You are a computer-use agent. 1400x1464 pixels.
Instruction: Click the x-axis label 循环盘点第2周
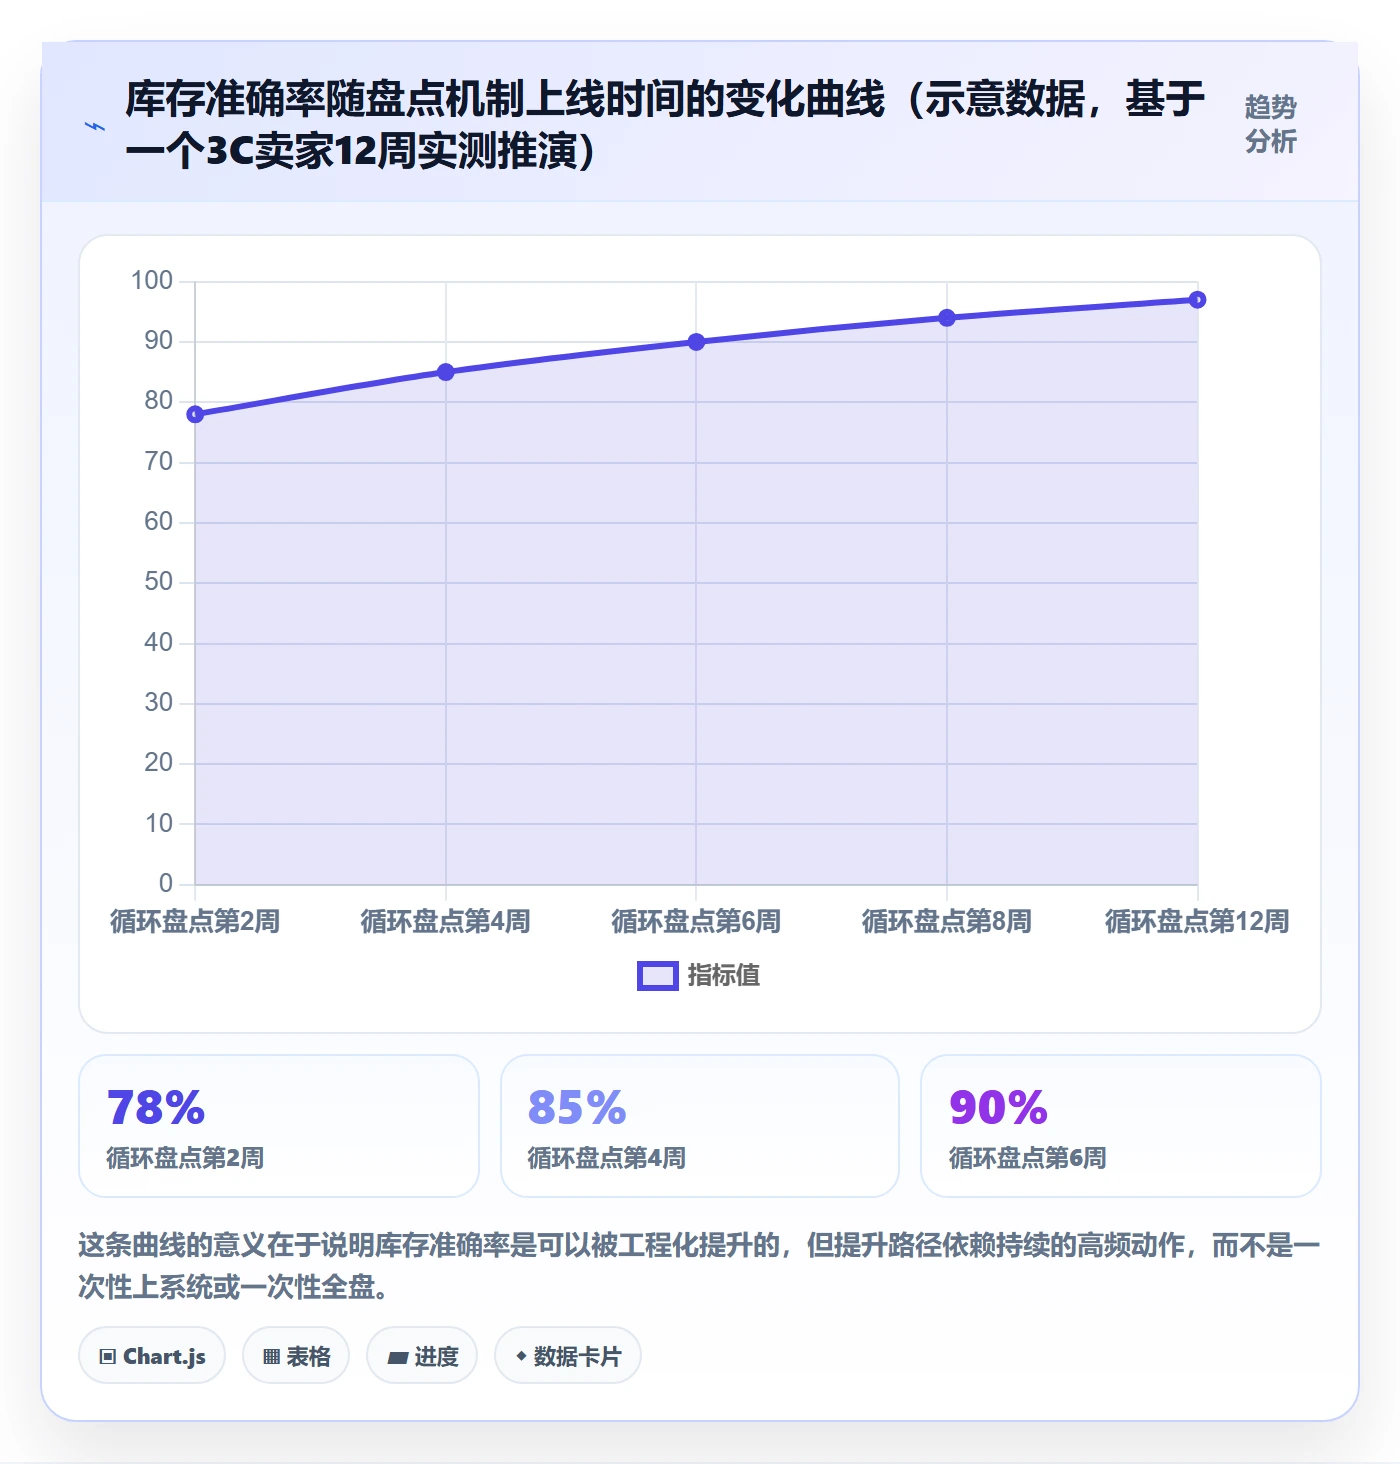click(x=195, y=921)
